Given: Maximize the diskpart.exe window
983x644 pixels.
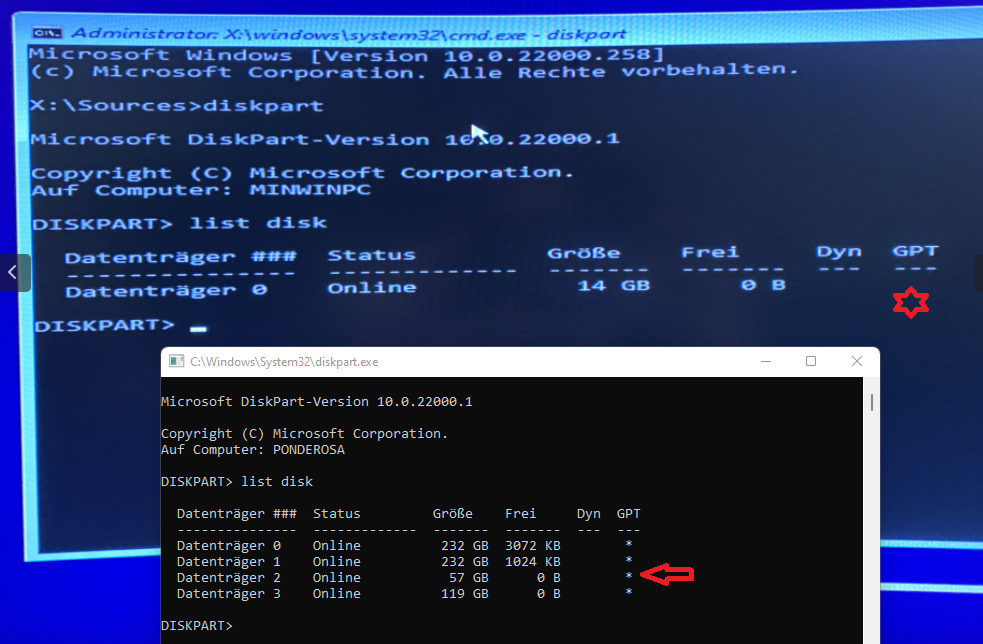Looking at the screenshot, I should point(811,361).
